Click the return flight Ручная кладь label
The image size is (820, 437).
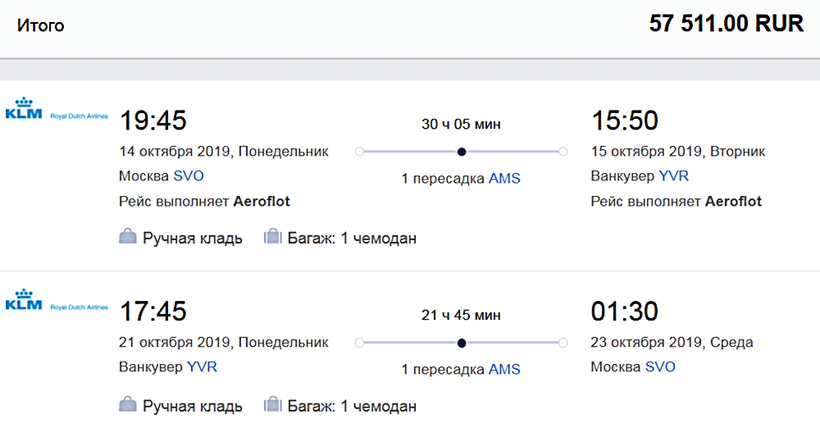pos(192,406)
